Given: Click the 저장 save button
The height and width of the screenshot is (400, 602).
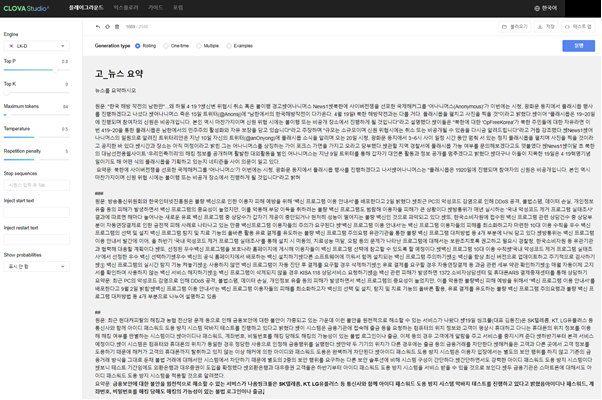Looking at the screenshot, I should click(x=546, y=26).
